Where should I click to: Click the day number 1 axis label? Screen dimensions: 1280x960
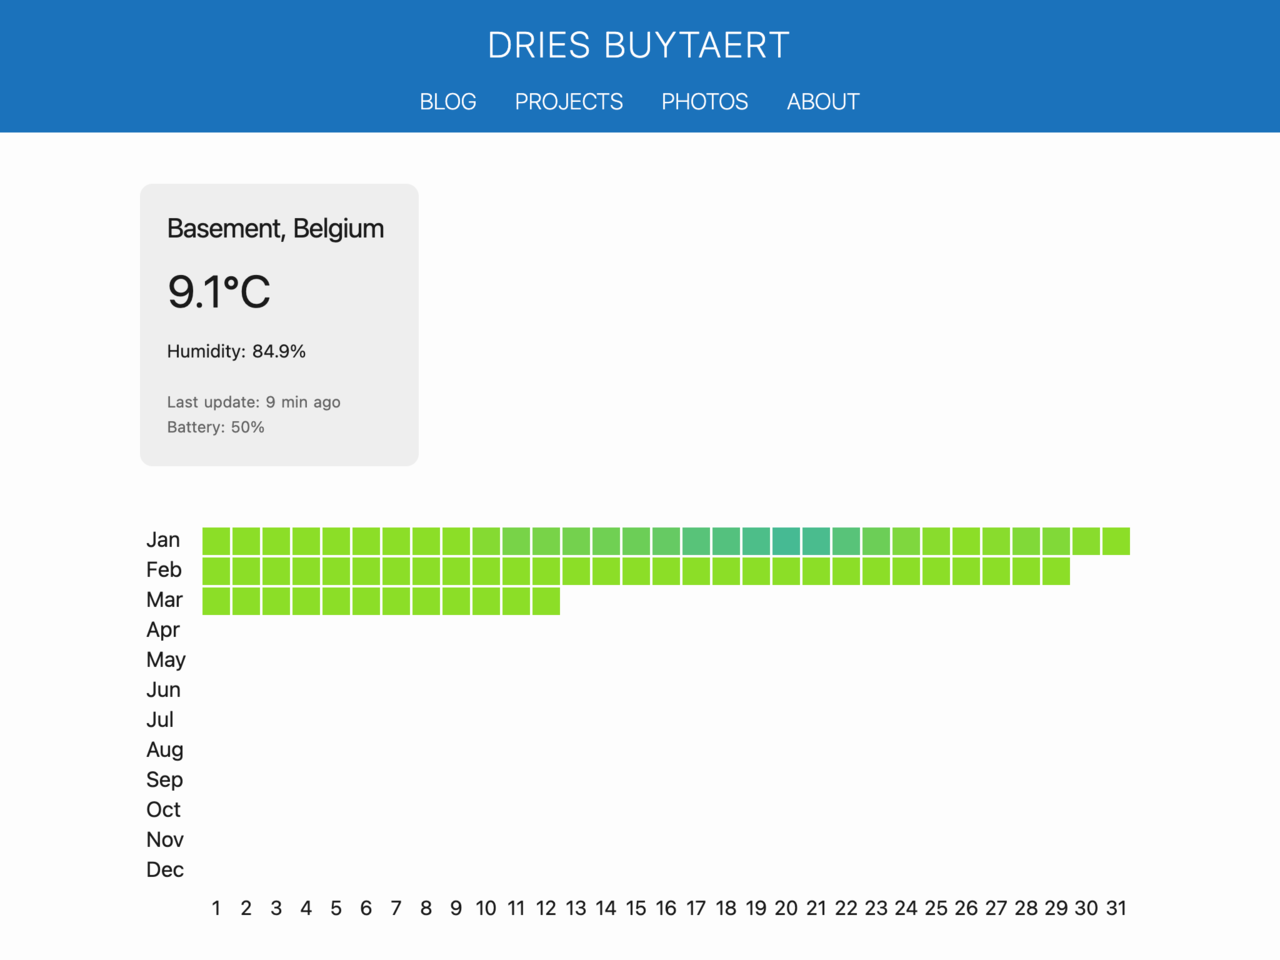pos(216,908)
